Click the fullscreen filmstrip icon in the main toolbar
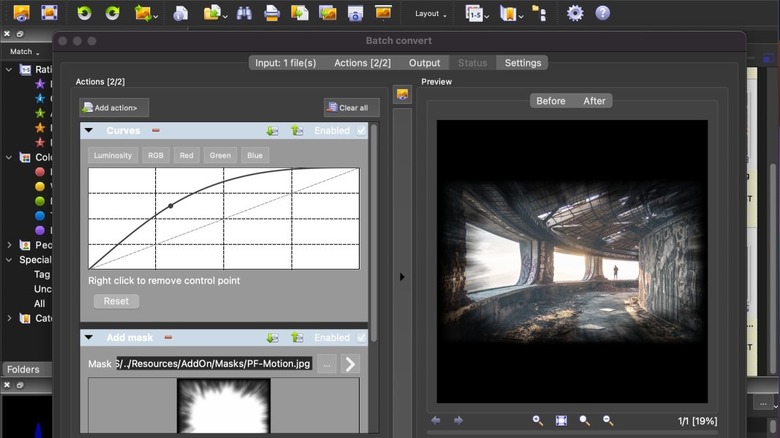The width and height of the screenshot is (780, 438). tap(49, 13)
